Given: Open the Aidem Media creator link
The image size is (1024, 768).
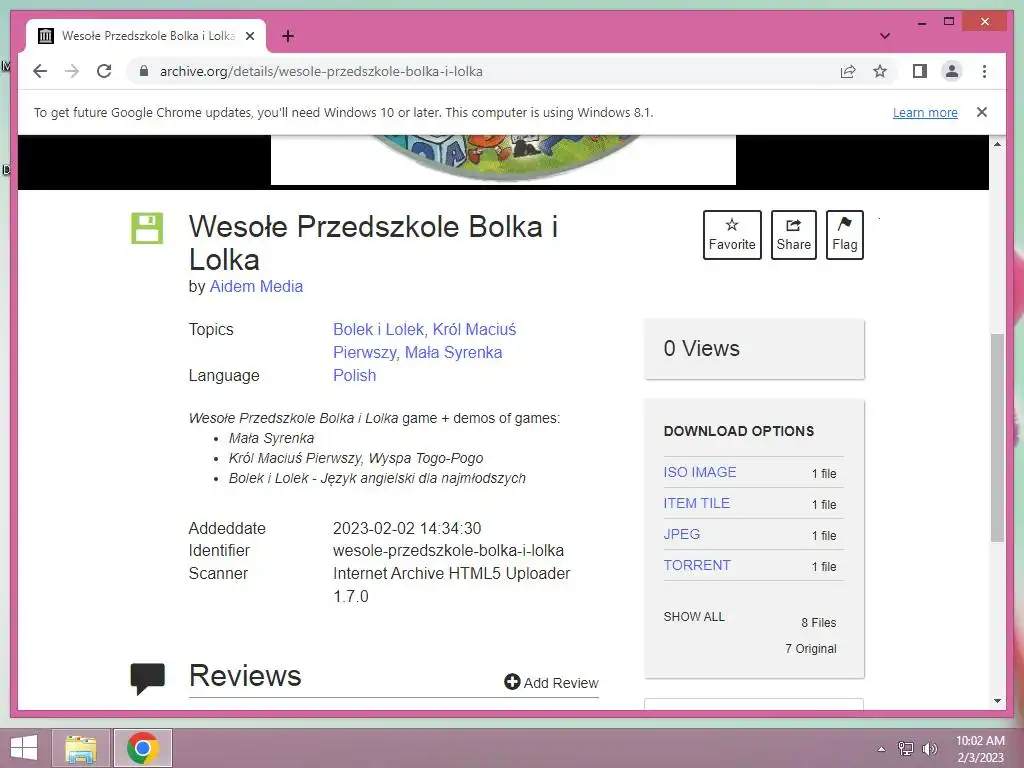Looking at the screenshot, I should 256,286.
